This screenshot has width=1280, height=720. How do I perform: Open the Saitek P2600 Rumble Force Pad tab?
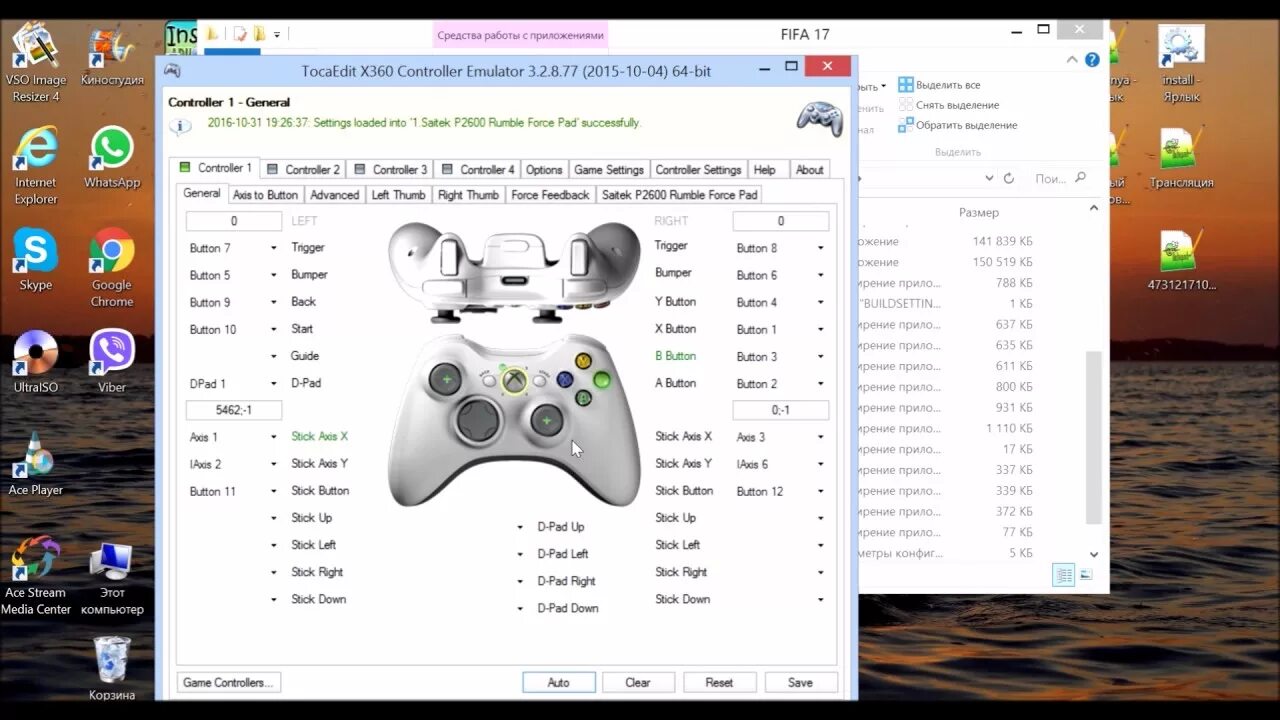click(x=680, y=194)
